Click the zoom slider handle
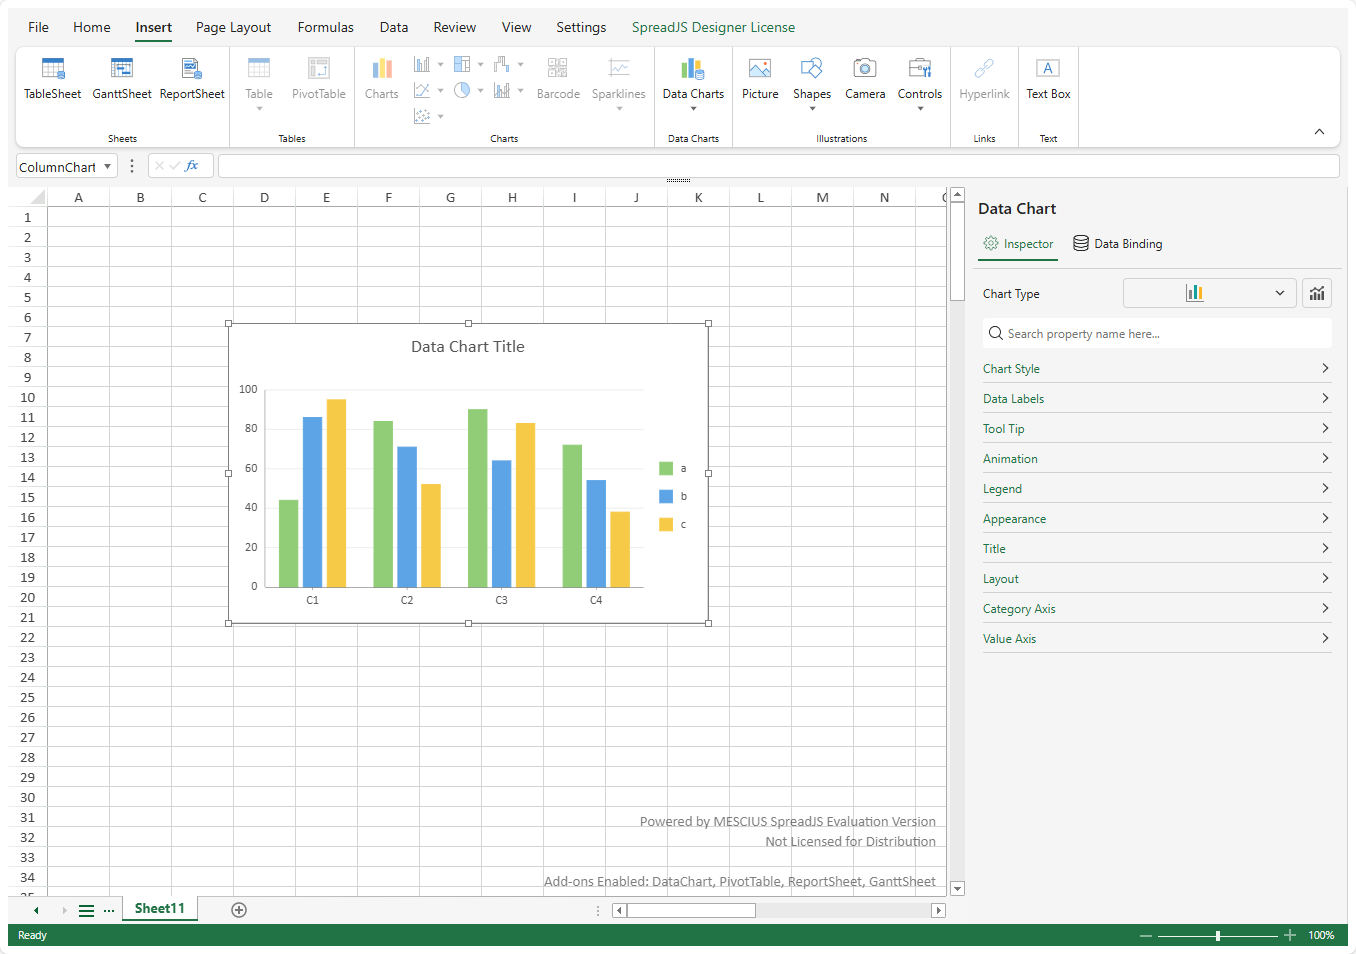Image resolution: width=1356 pixels, height=954 pixels. (1218, 936)
